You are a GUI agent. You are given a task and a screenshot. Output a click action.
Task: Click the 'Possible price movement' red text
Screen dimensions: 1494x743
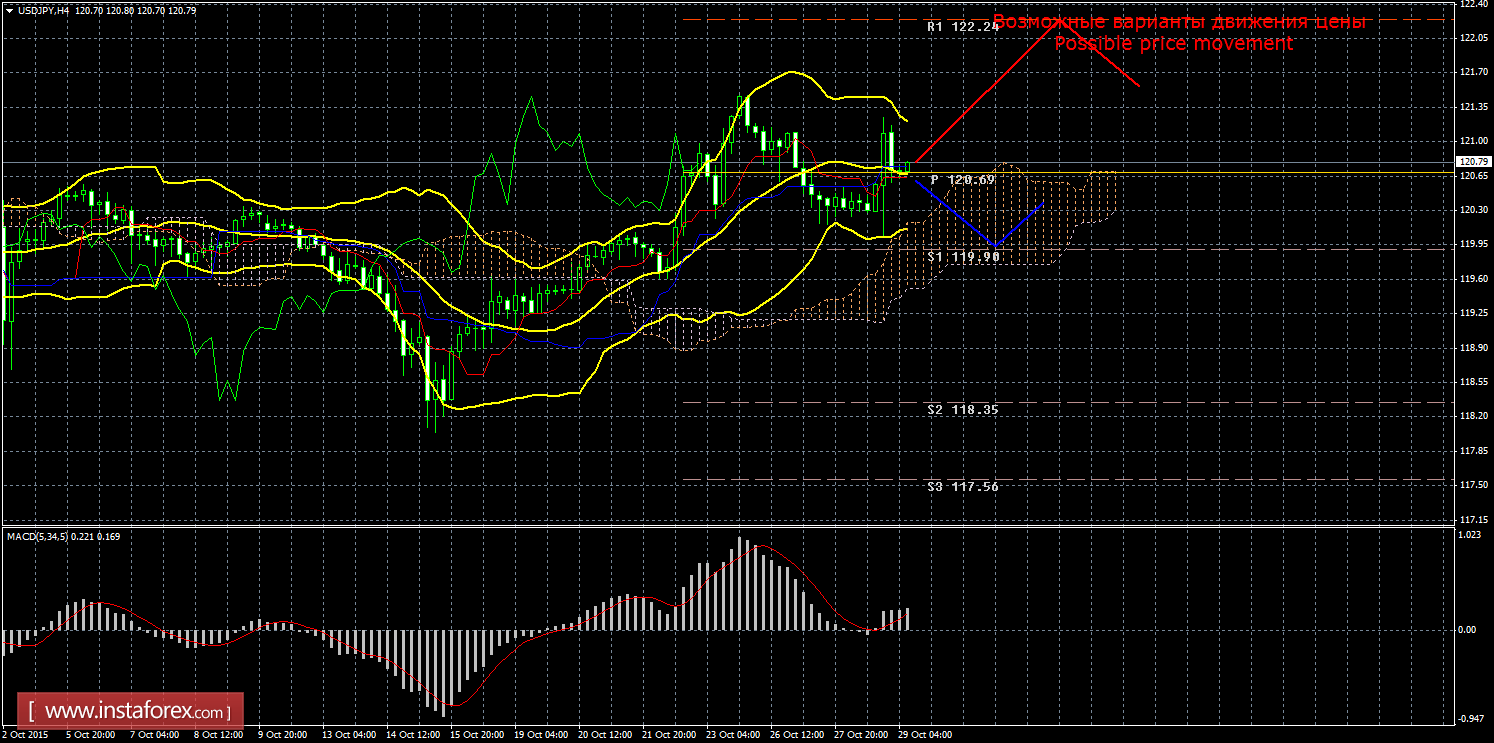click(x=1174, y=44)
